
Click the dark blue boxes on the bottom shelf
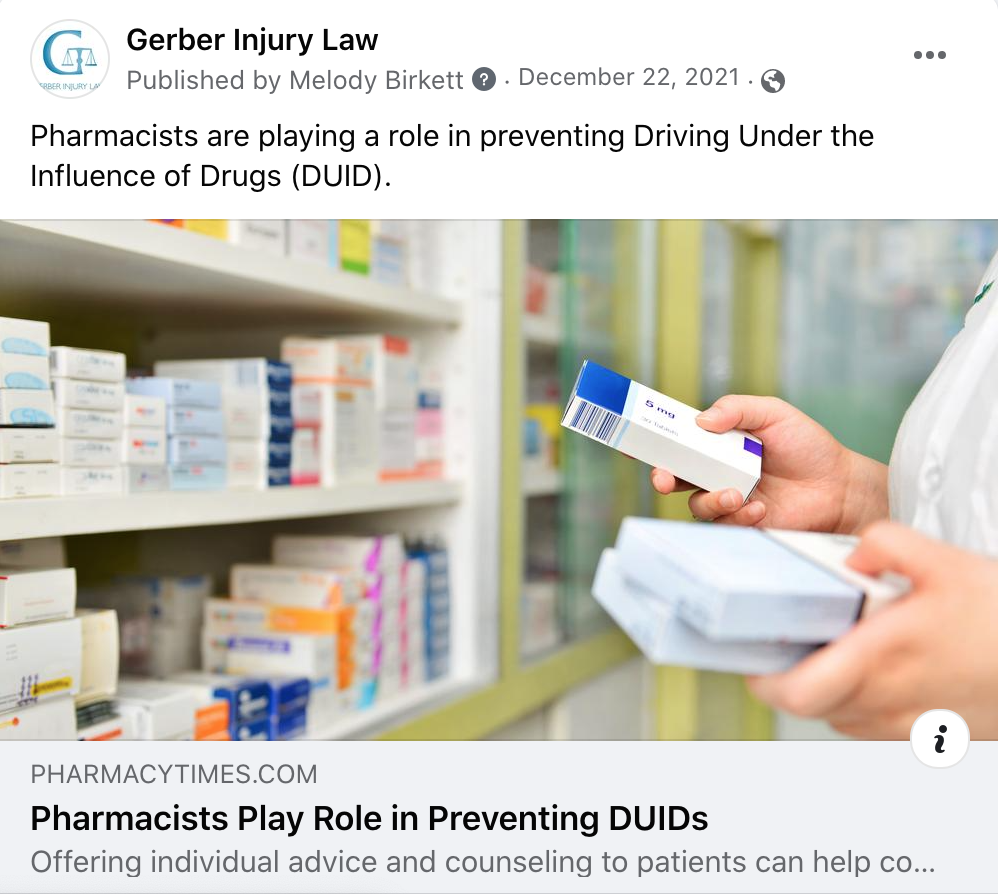[262, 707]
